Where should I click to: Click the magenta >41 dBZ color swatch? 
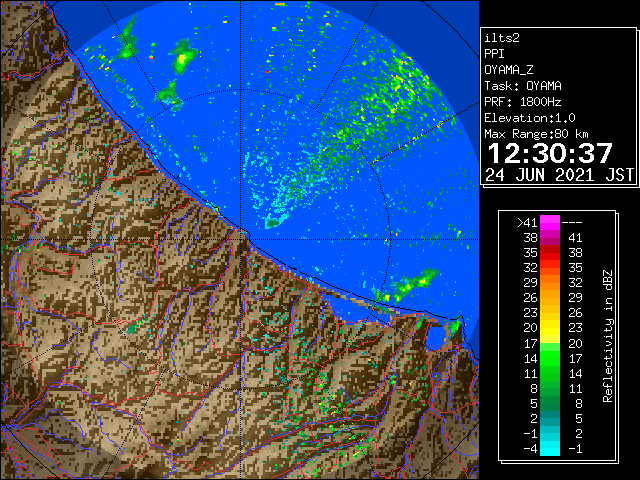coord(550,222)
